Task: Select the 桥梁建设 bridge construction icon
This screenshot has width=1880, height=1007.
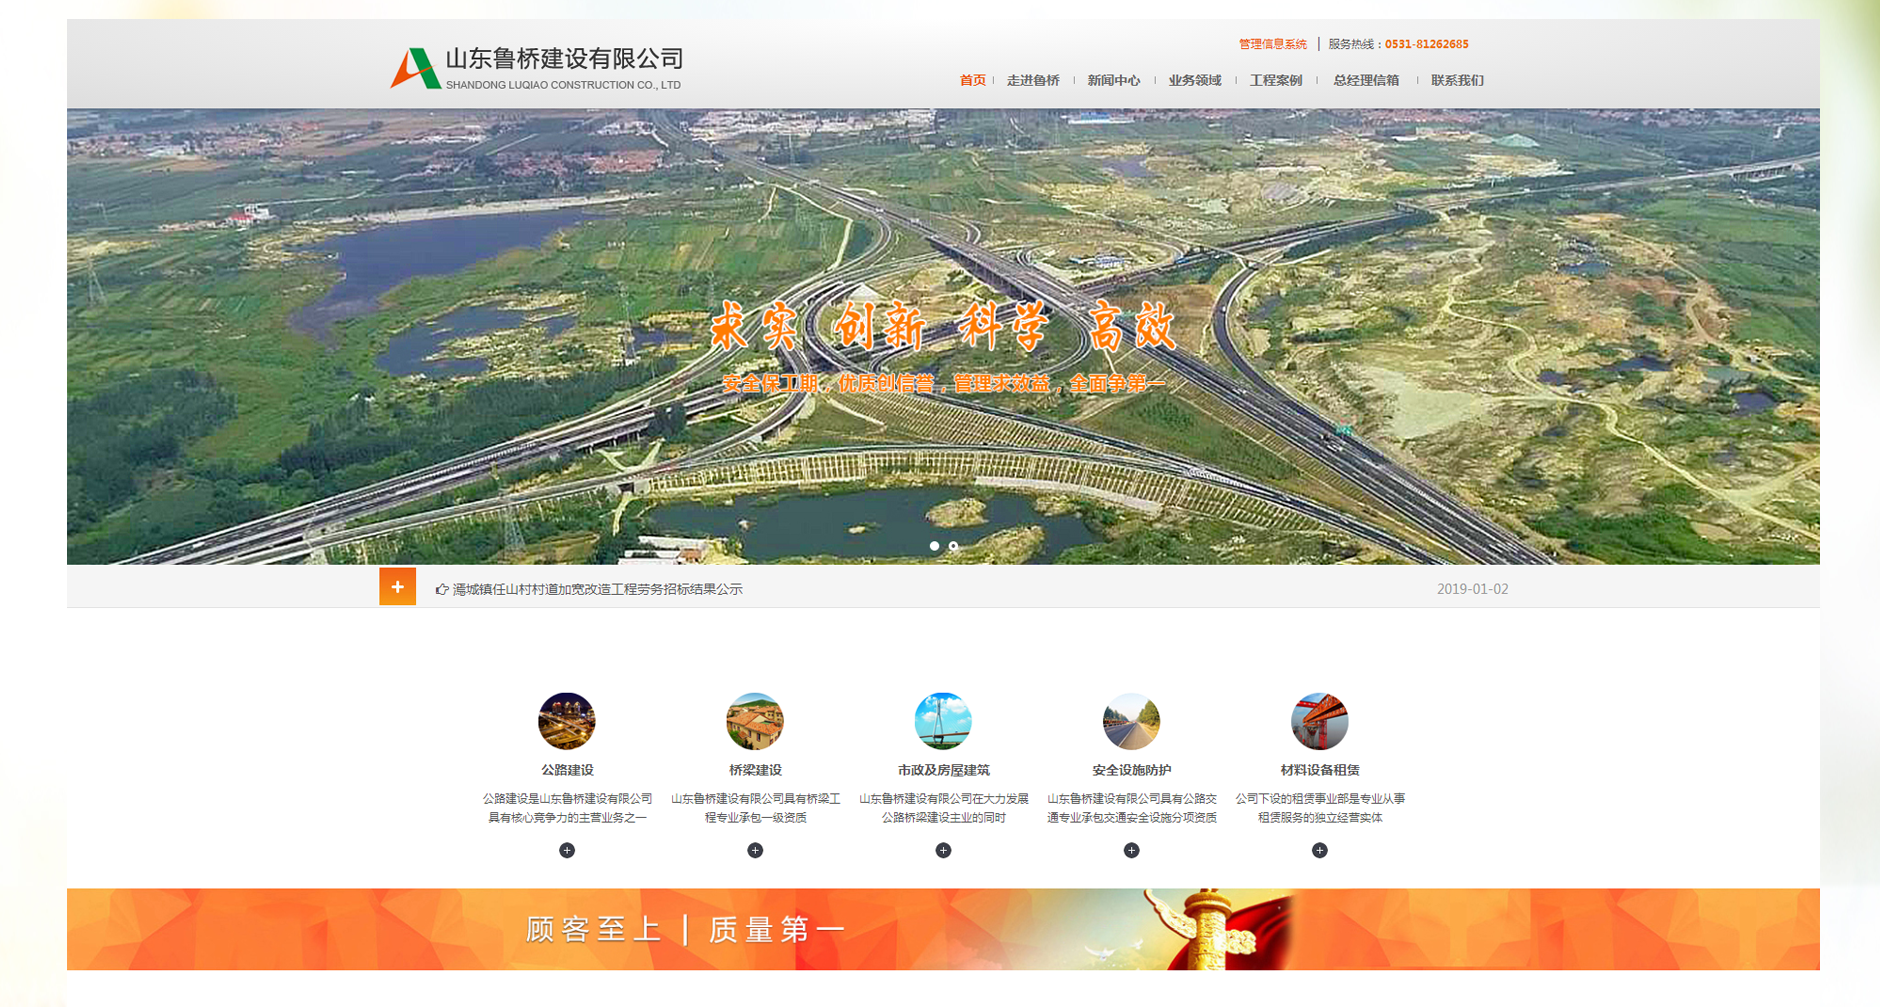Action: pyautogui.click(x=756, y=722)
